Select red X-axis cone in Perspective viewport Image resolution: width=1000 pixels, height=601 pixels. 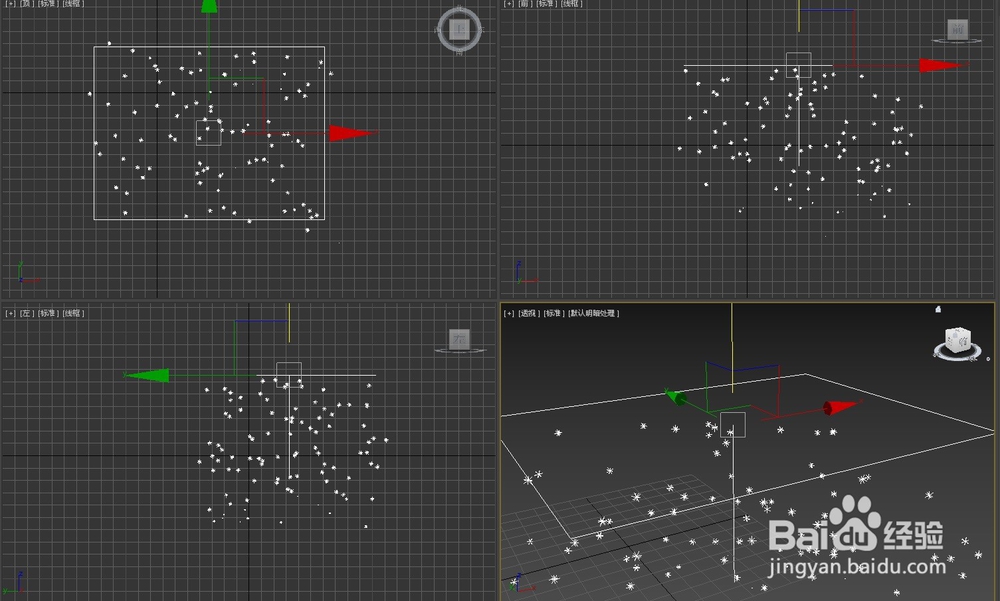pyautogui.click(x=839, y=407)
